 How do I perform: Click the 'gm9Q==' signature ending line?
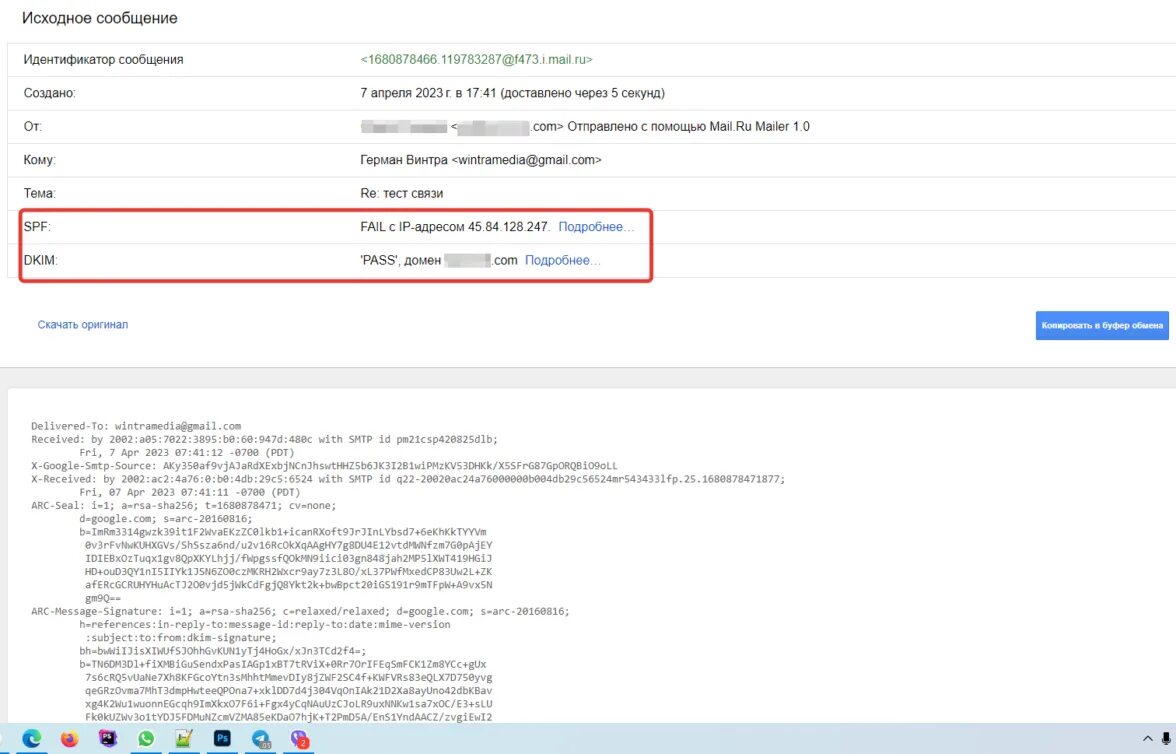(103, 598)
